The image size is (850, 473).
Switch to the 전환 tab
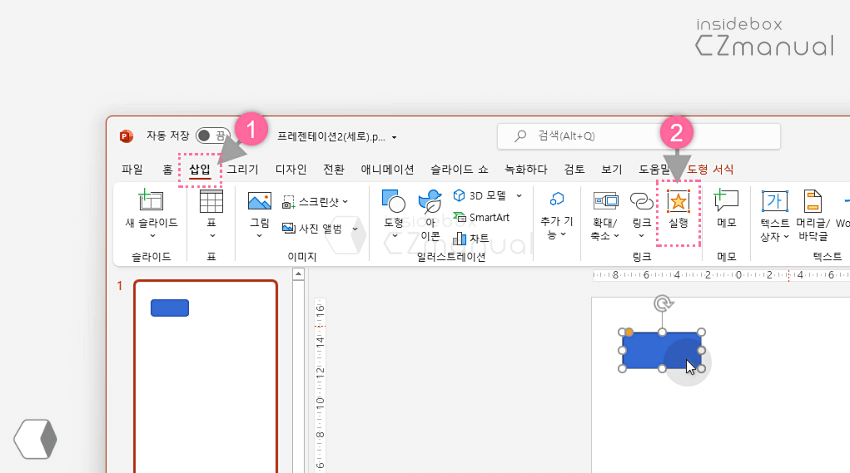click(333, 169)
